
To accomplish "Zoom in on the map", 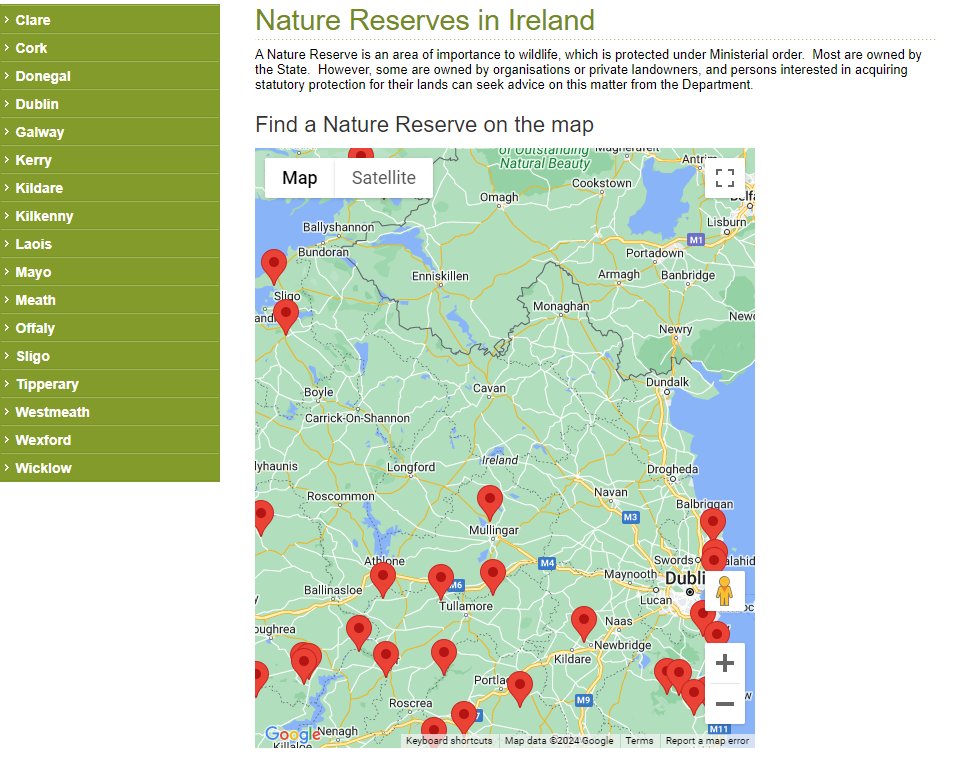I will [724, 663].
